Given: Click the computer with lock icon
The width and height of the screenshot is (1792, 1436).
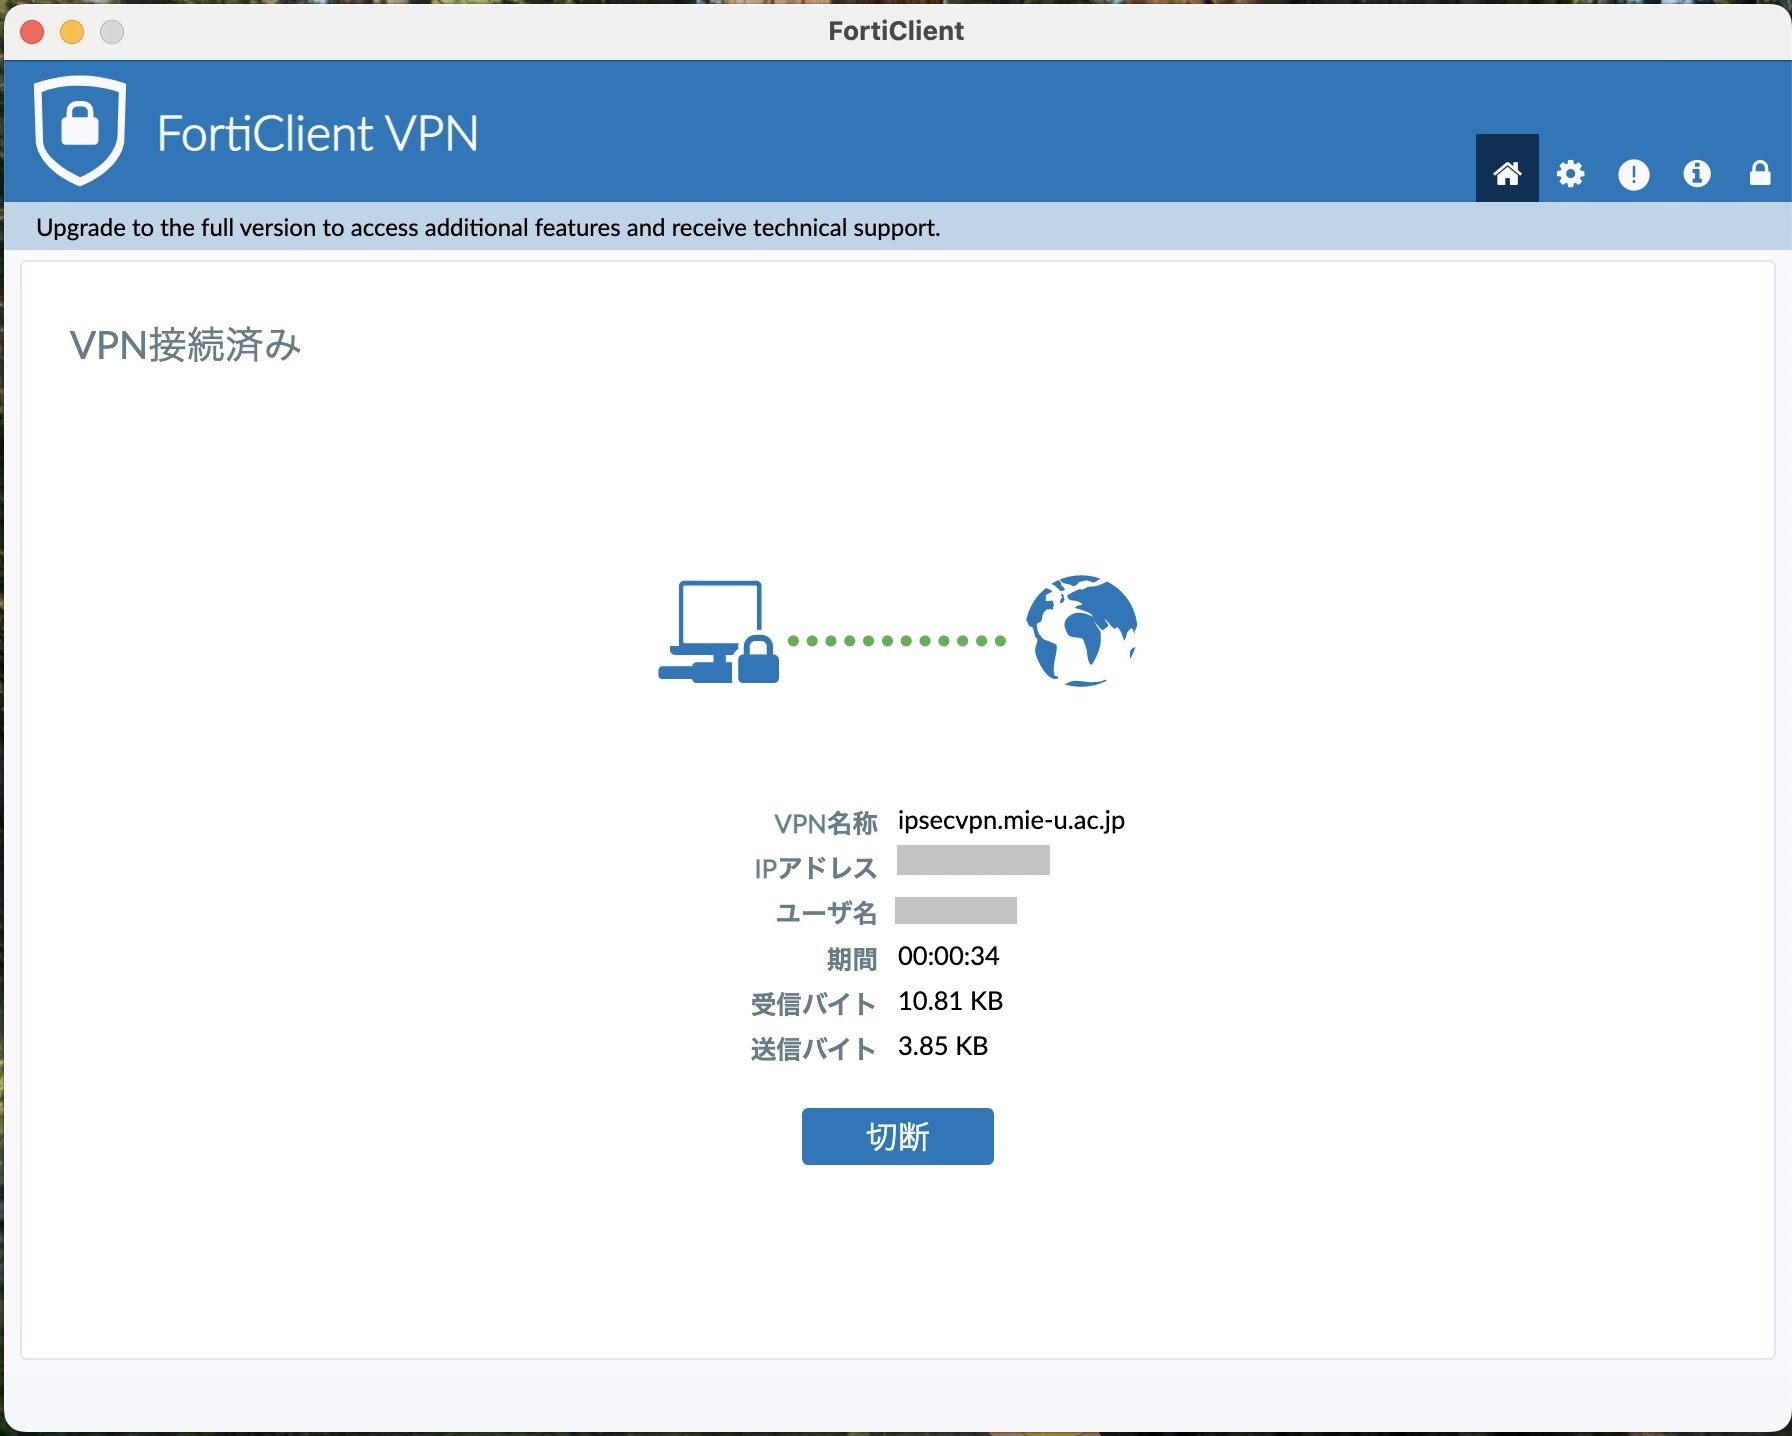Looking at the screenshot, I should (x=718, y=632).
